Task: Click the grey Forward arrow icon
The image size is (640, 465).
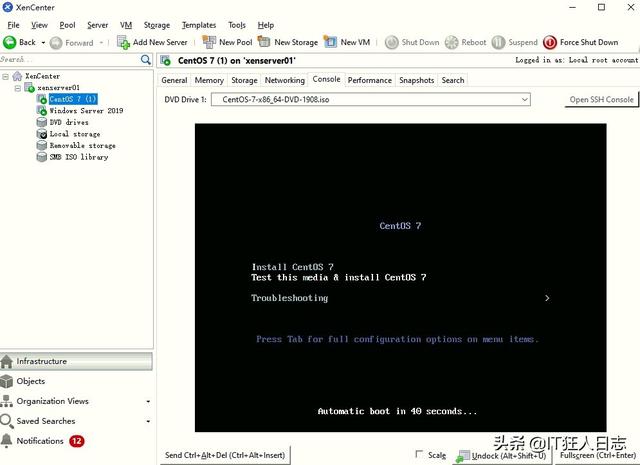Action: tap(56, 42)
